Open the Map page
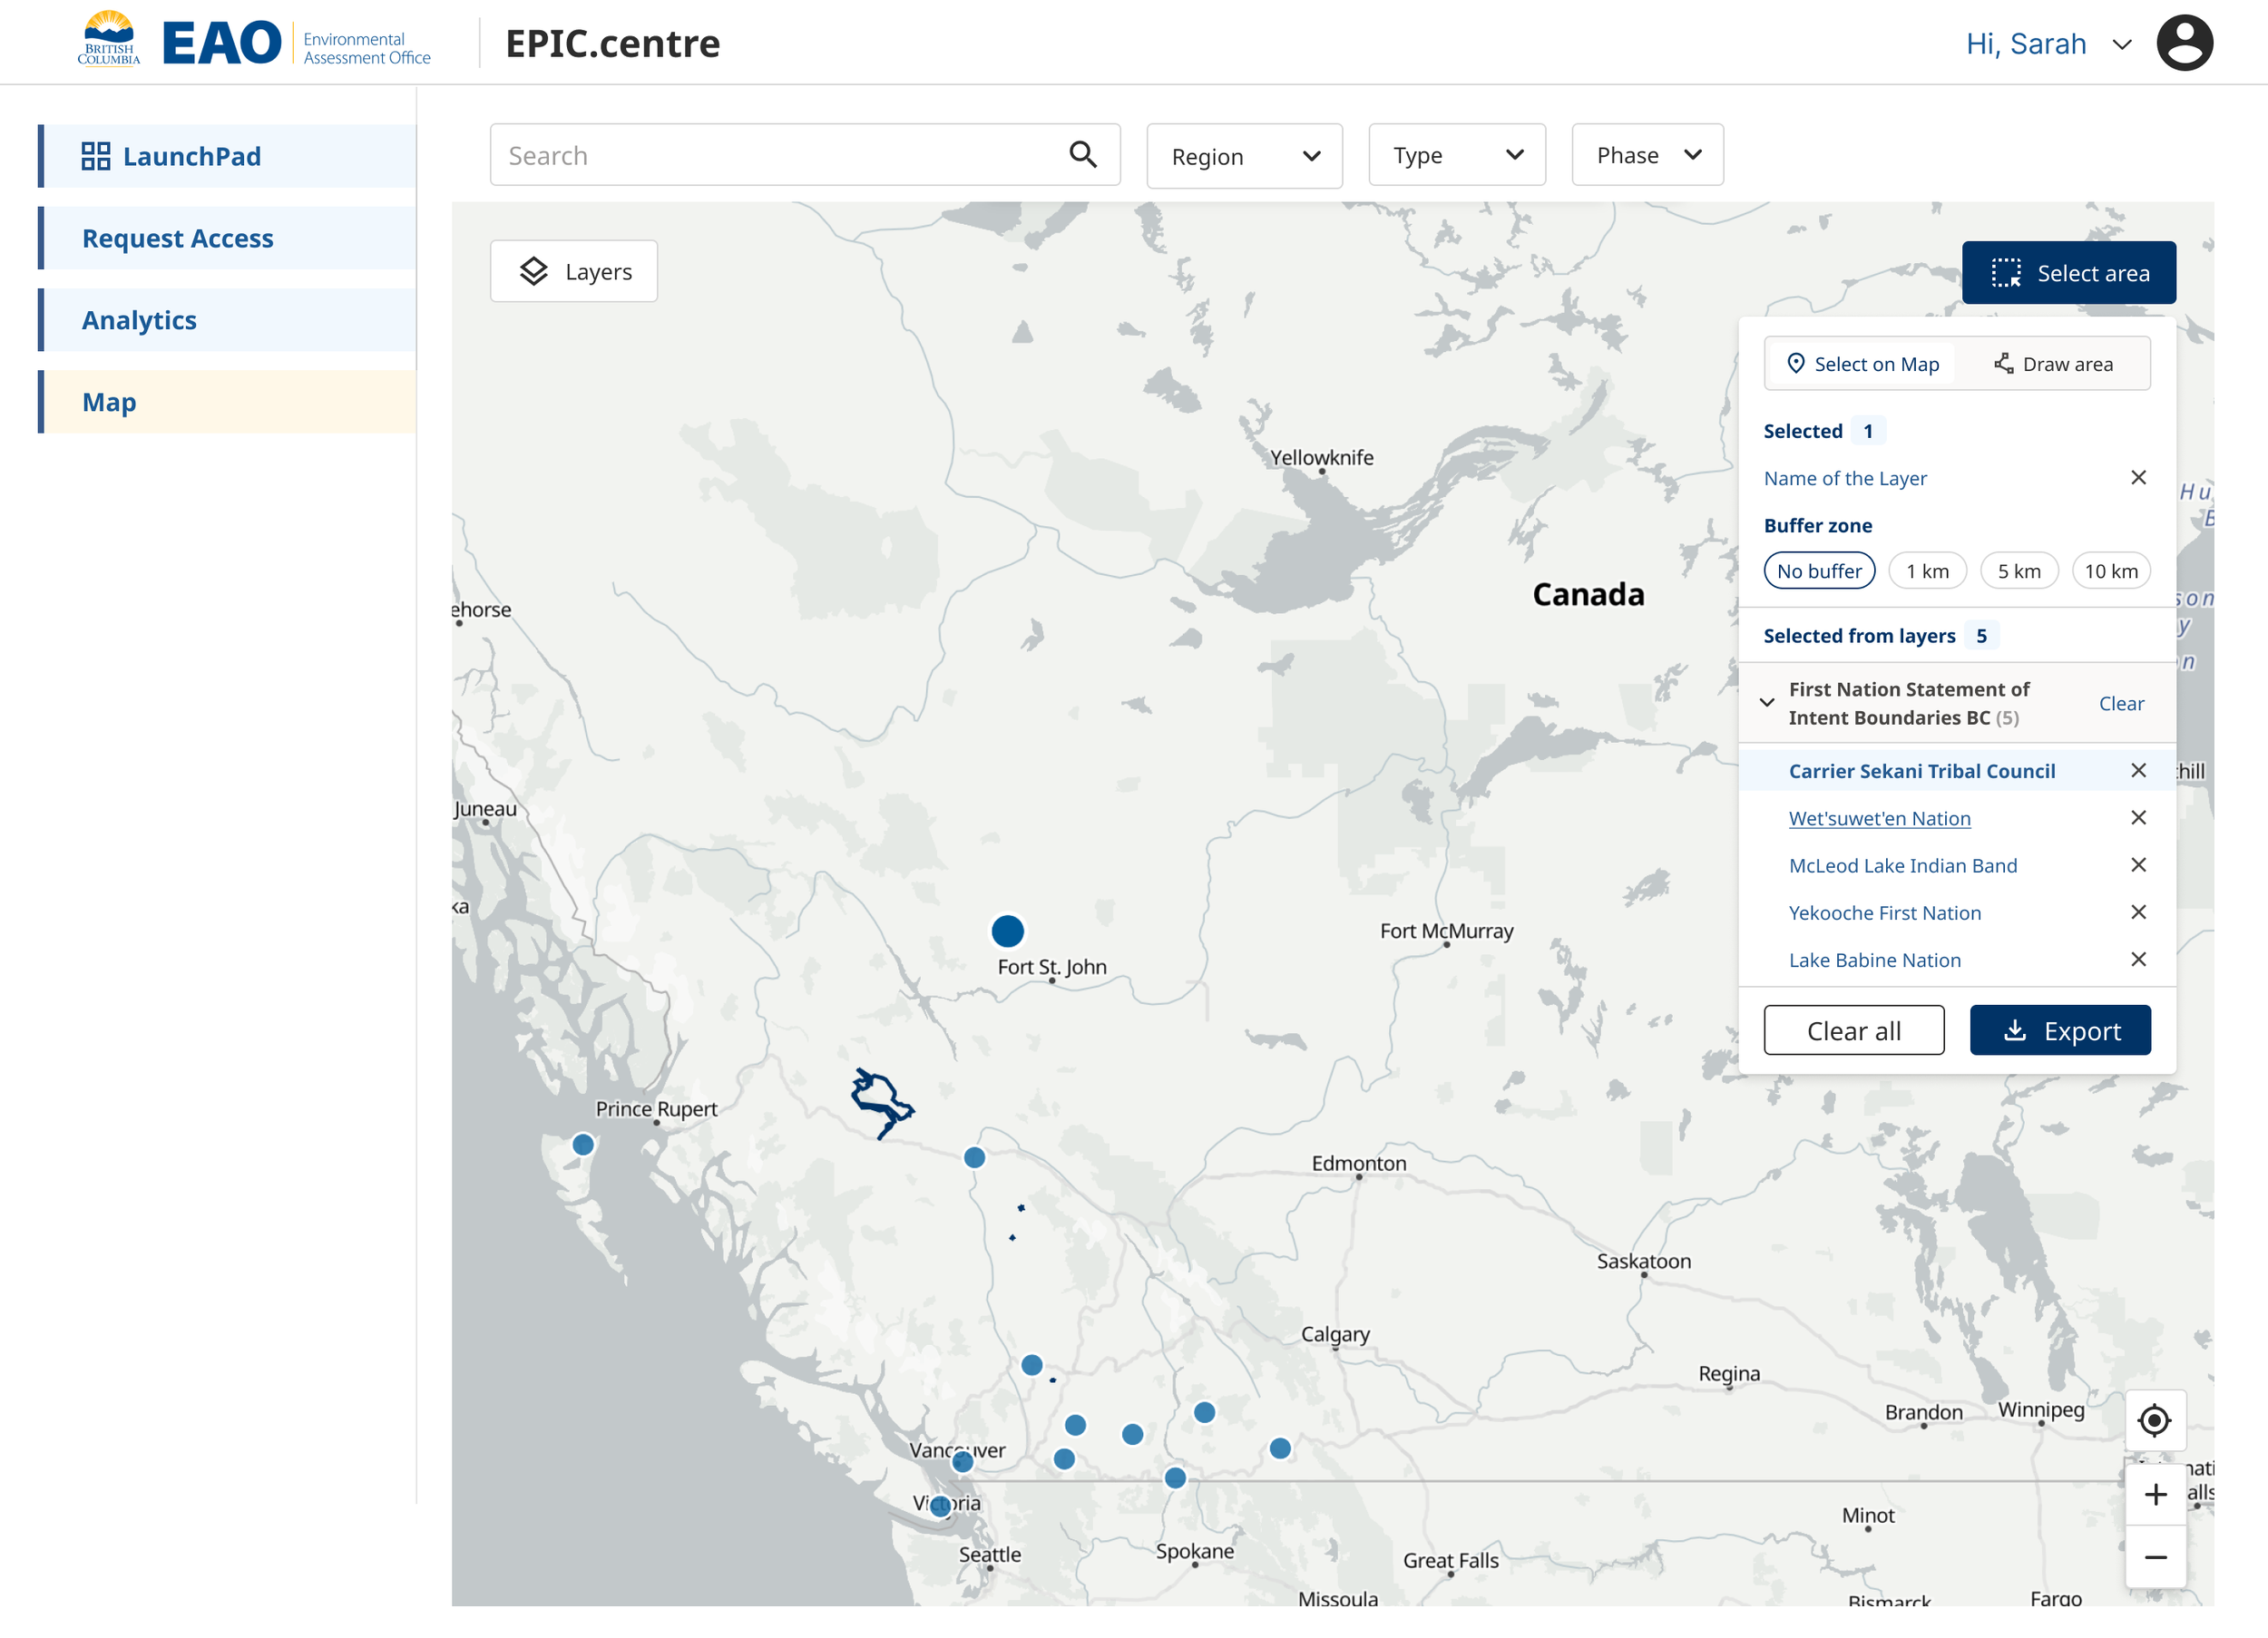 (x=227, y=402)
